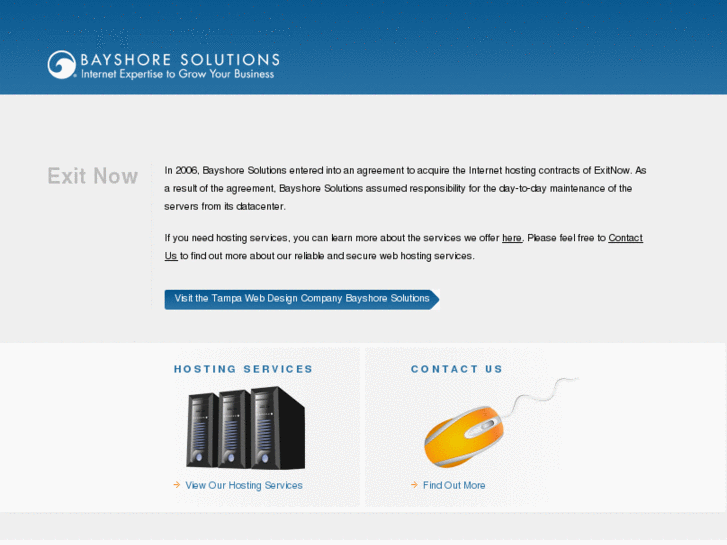The image size is (727, 545).
Task: Click the Bayshore Solutions swirl logo icon
Action: 61,64
